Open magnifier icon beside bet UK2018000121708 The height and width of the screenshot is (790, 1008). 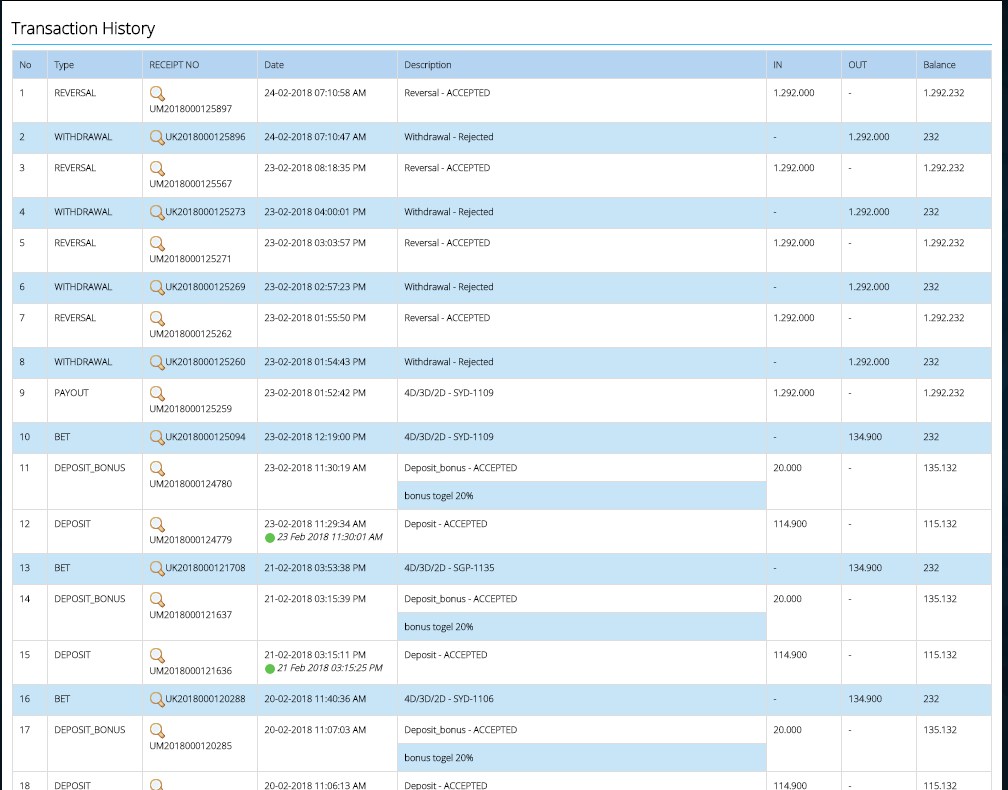tap(157, 568)
